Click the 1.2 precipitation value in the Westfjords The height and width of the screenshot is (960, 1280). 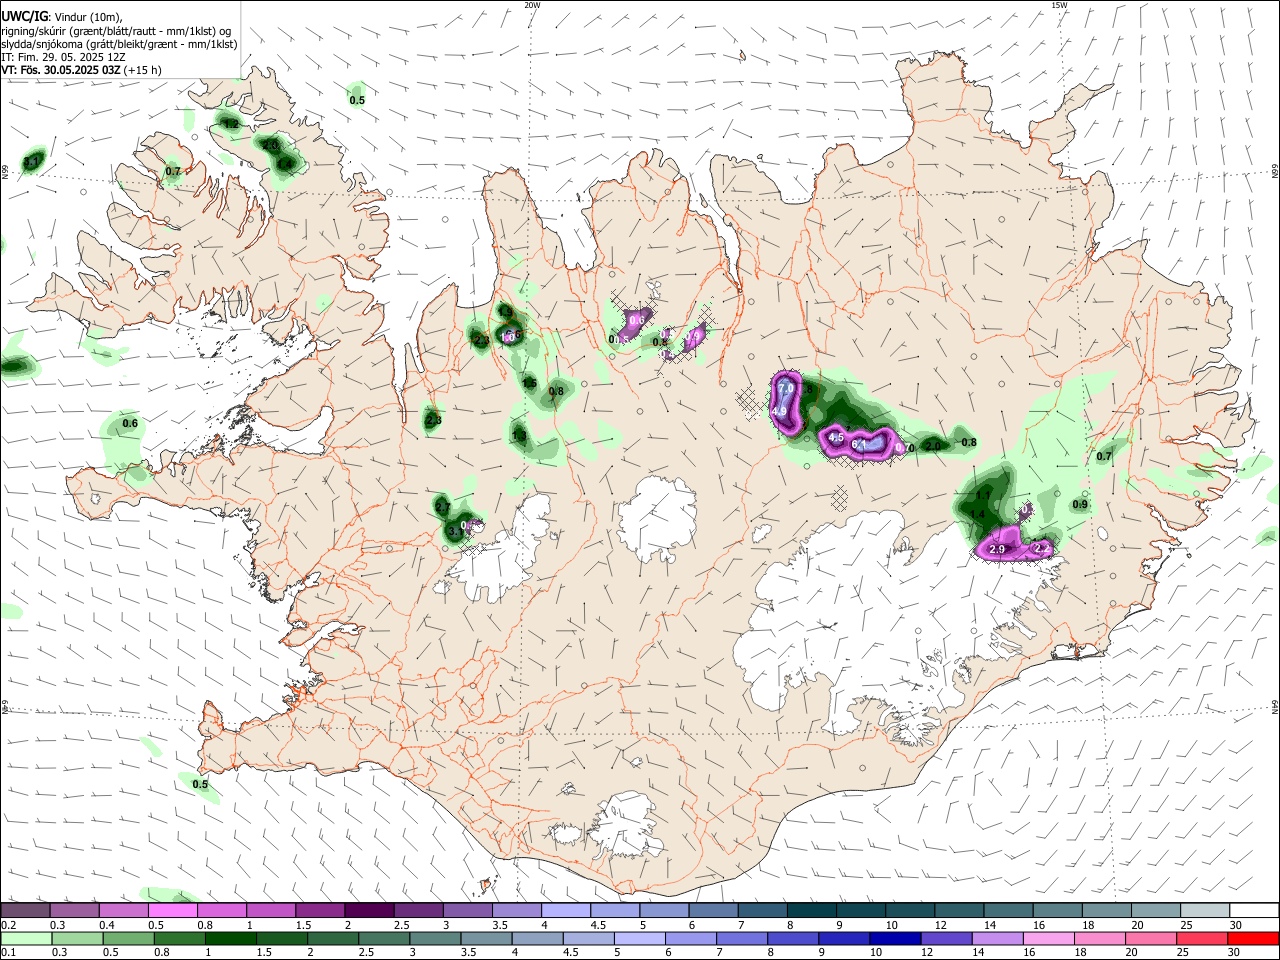(231, 123)
